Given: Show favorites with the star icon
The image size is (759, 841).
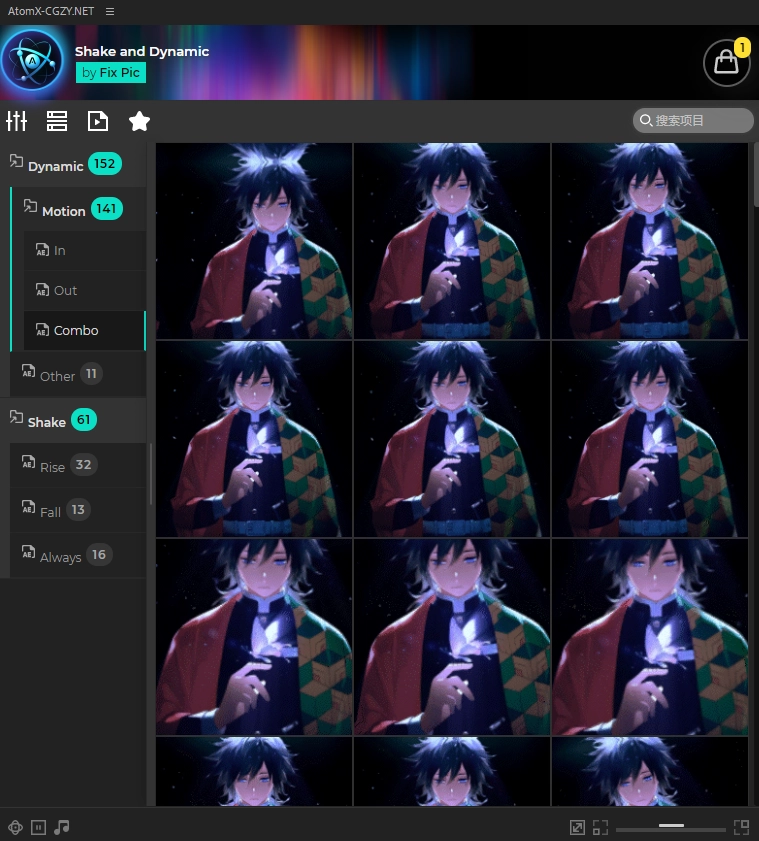Looking at the screenshot, I should coord(139,121).
